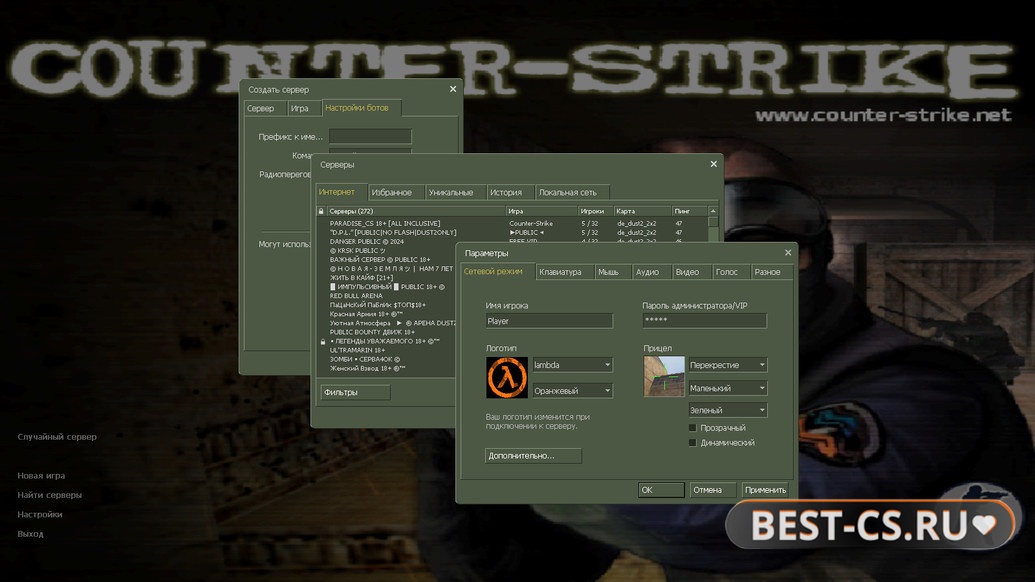Click the Применить button

(x=765, y=490)
